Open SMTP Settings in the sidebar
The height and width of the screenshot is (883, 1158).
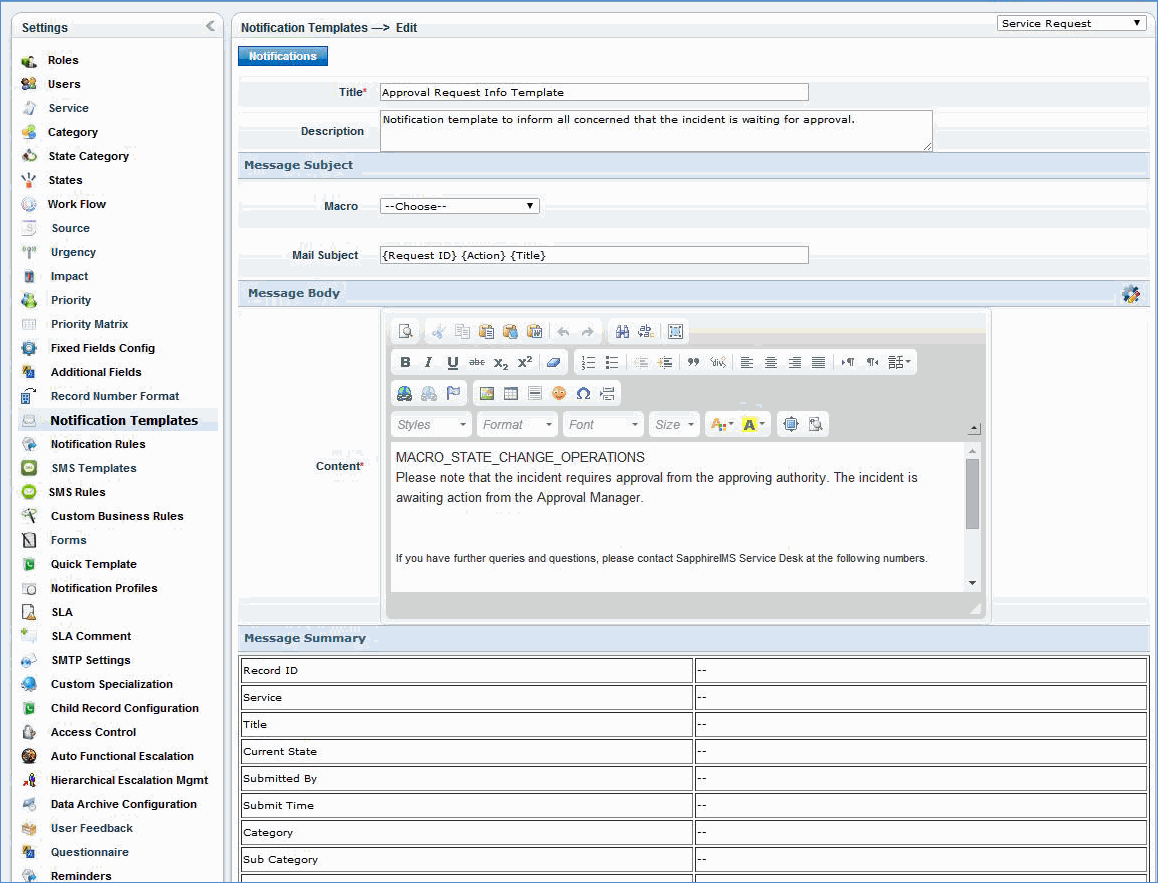click(90, 660)
